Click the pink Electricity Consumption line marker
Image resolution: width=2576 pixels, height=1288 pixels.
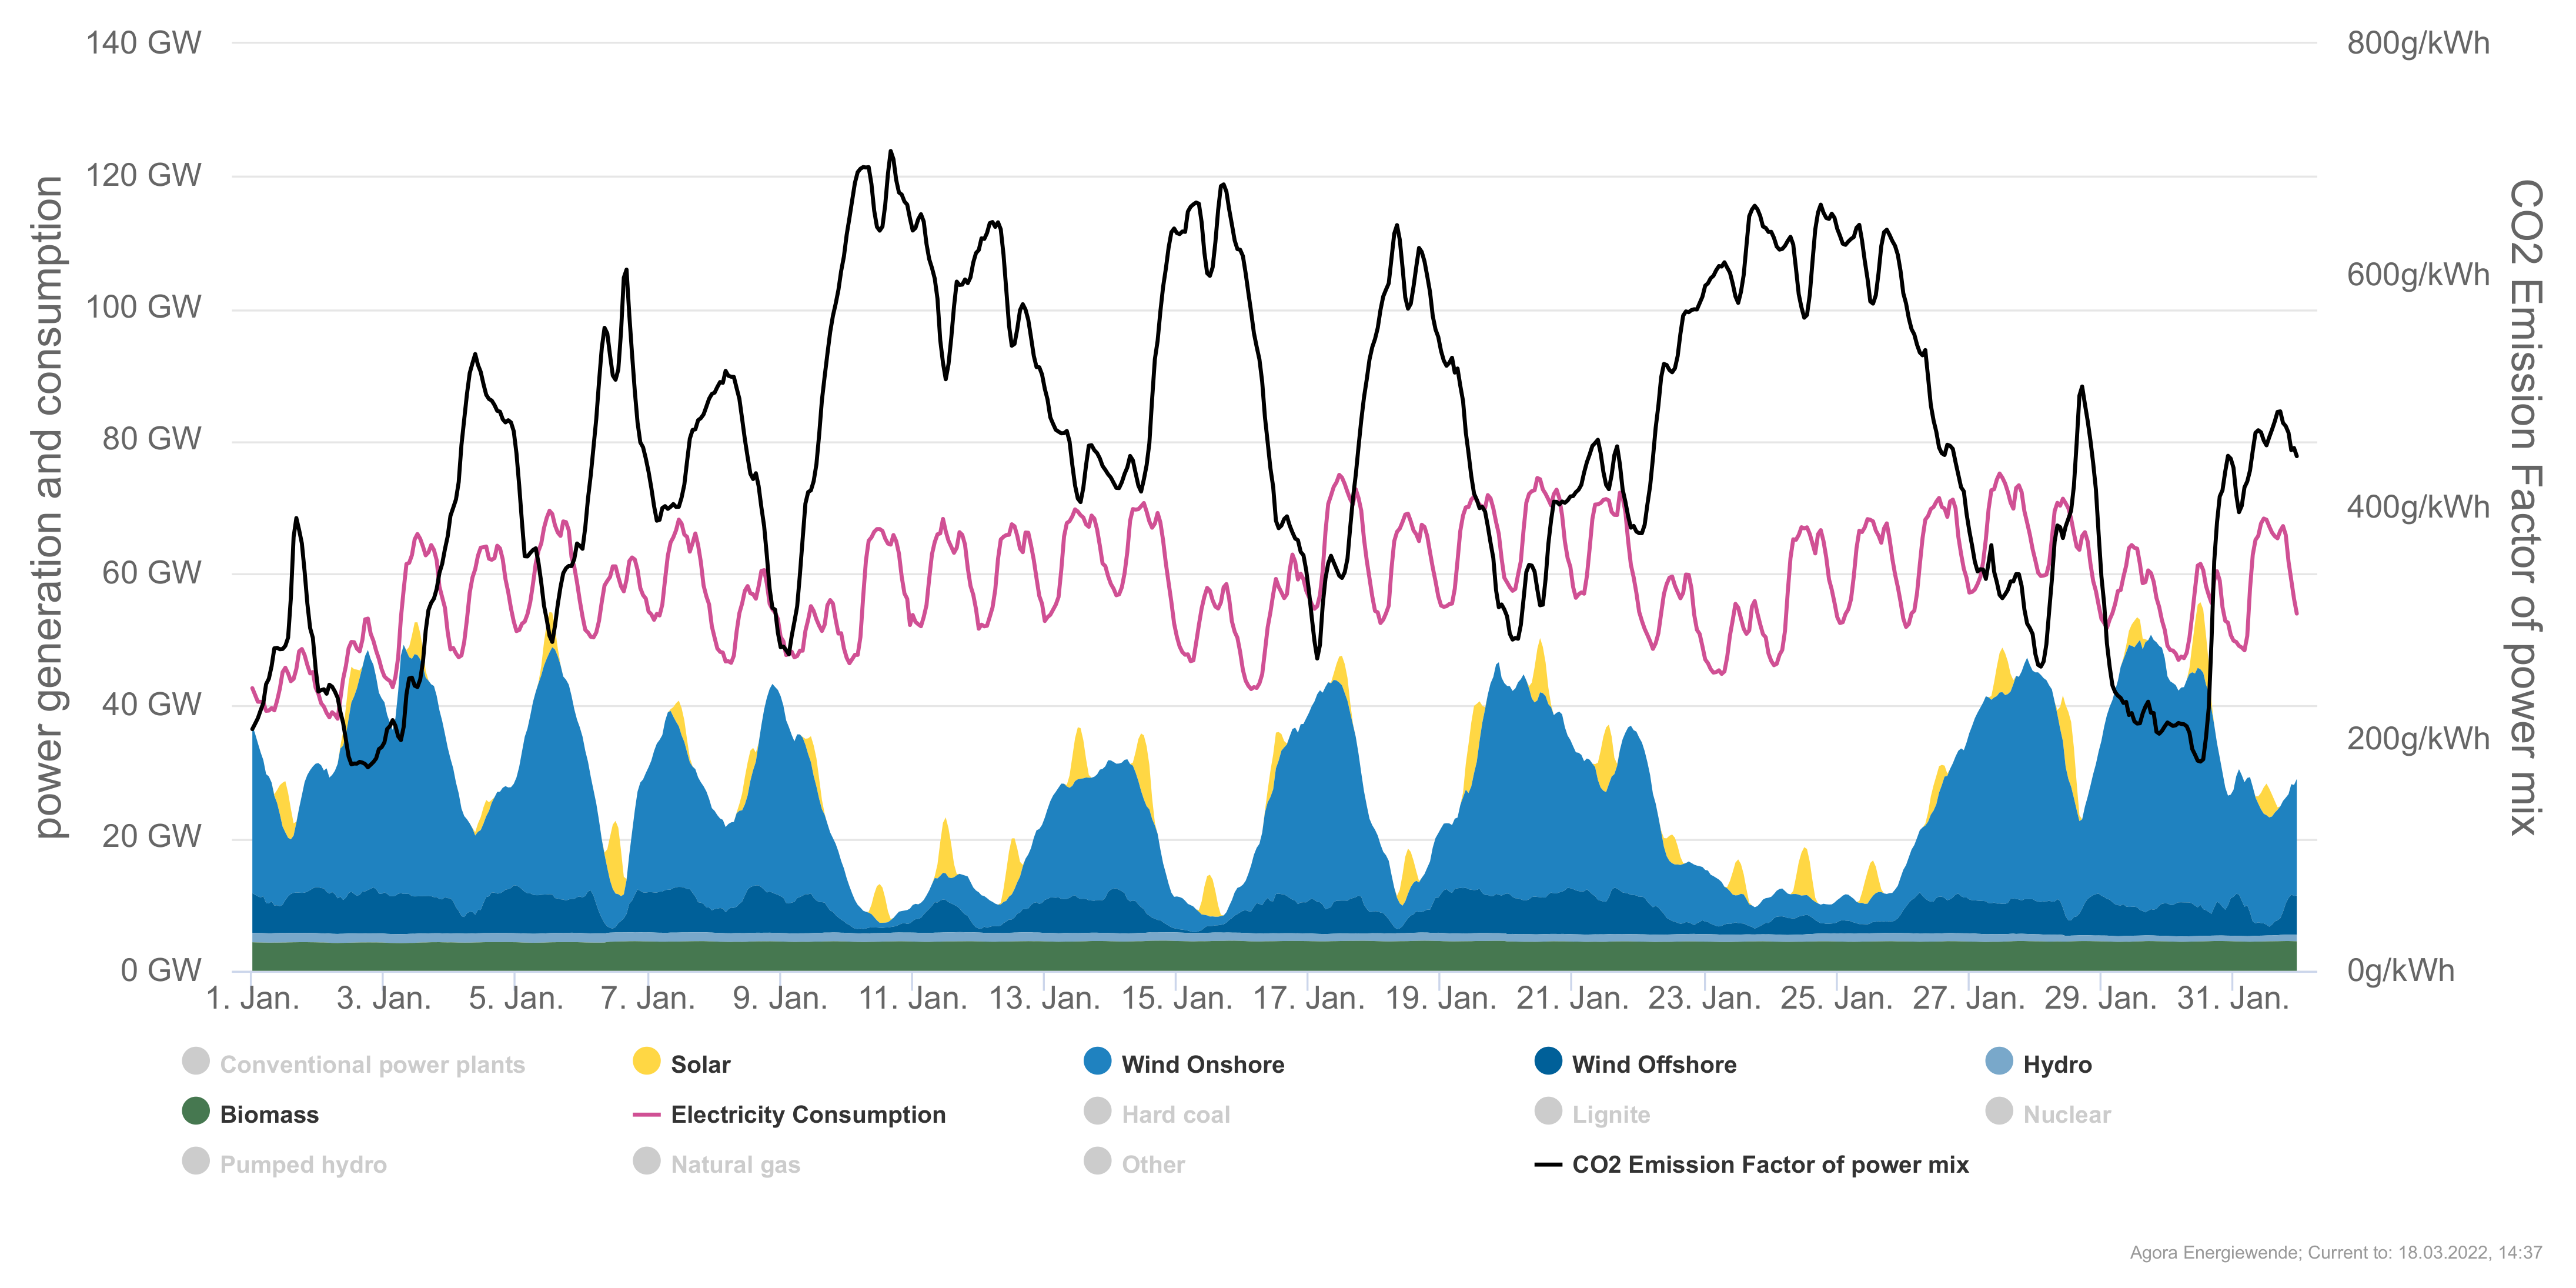tap(646, 1114)
